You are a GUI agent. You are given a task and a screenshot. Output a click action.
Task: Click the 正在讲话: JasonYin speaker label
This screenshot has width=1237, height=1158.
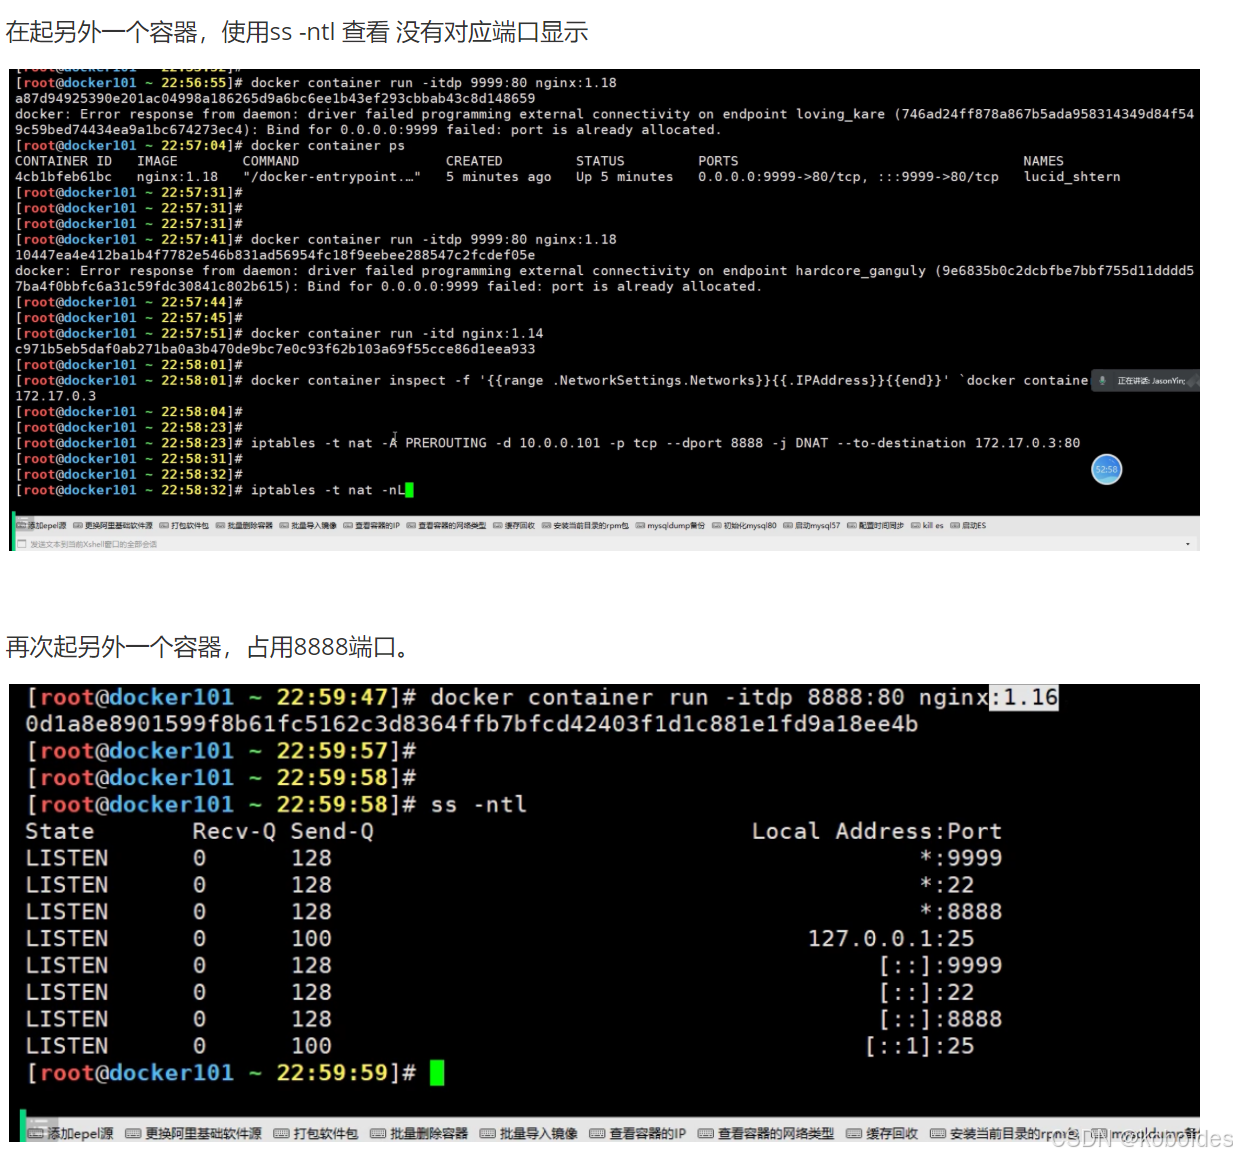pos(1151,381)
